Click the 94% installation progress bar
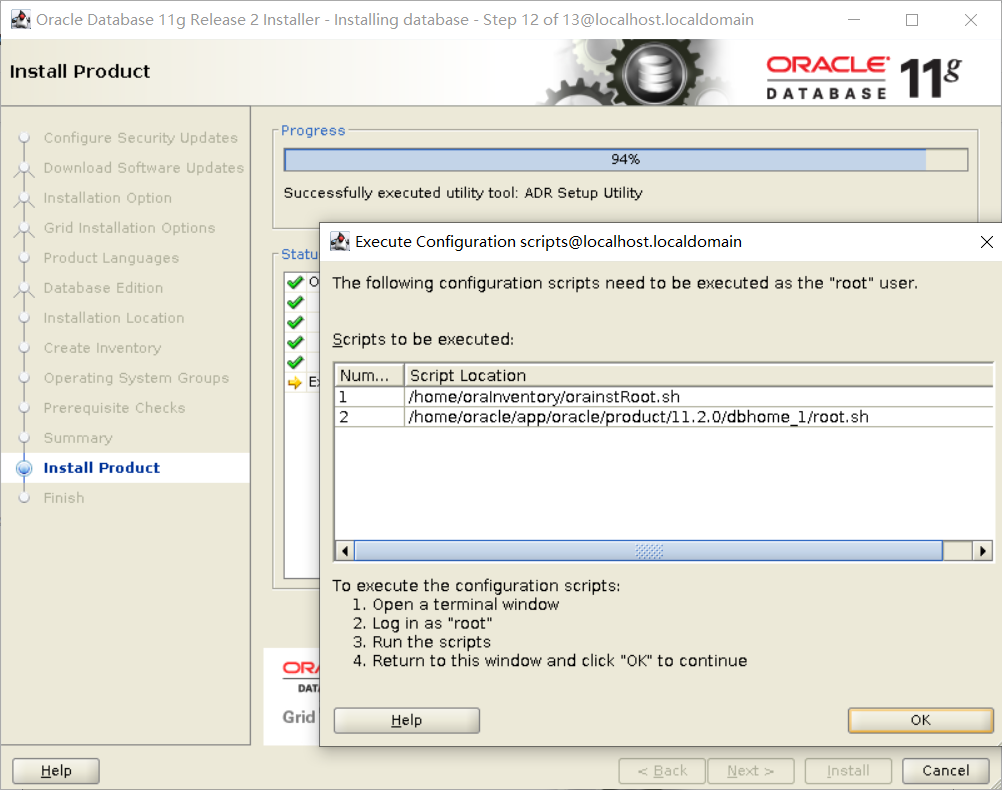Viewport: 1002px width, 790px height. (626, 160)
